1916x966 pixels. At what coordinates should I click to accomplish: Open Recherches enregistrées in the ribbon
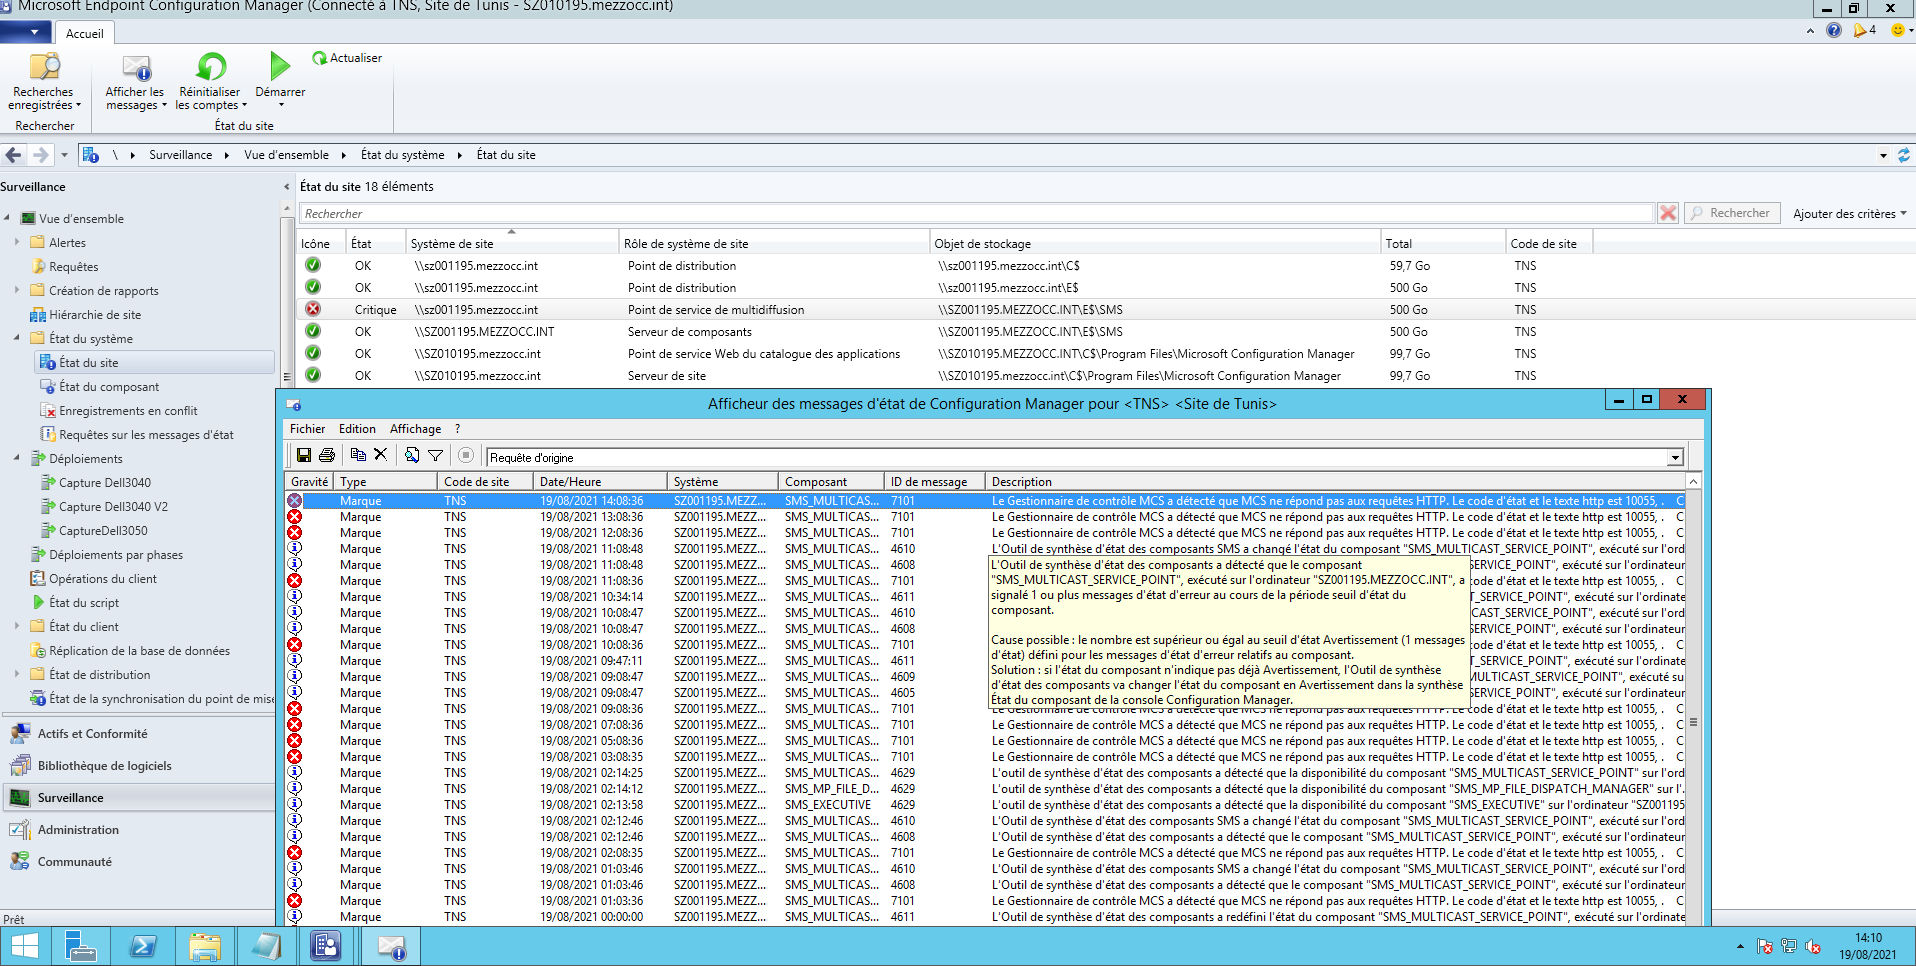(44, 82)
